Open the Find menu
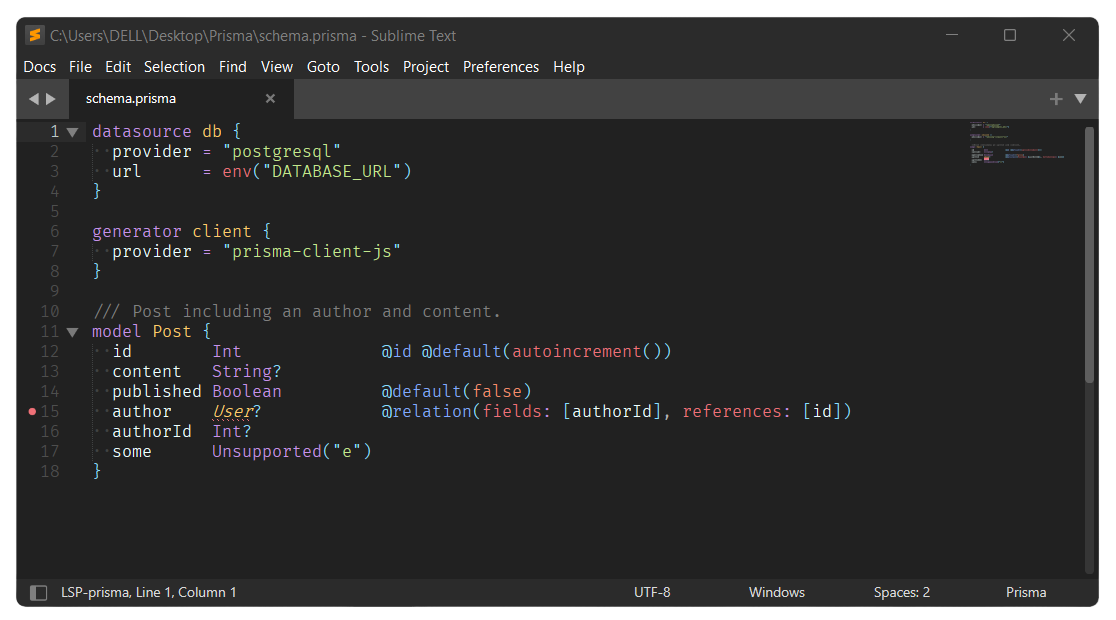 [x=233, y=67]
